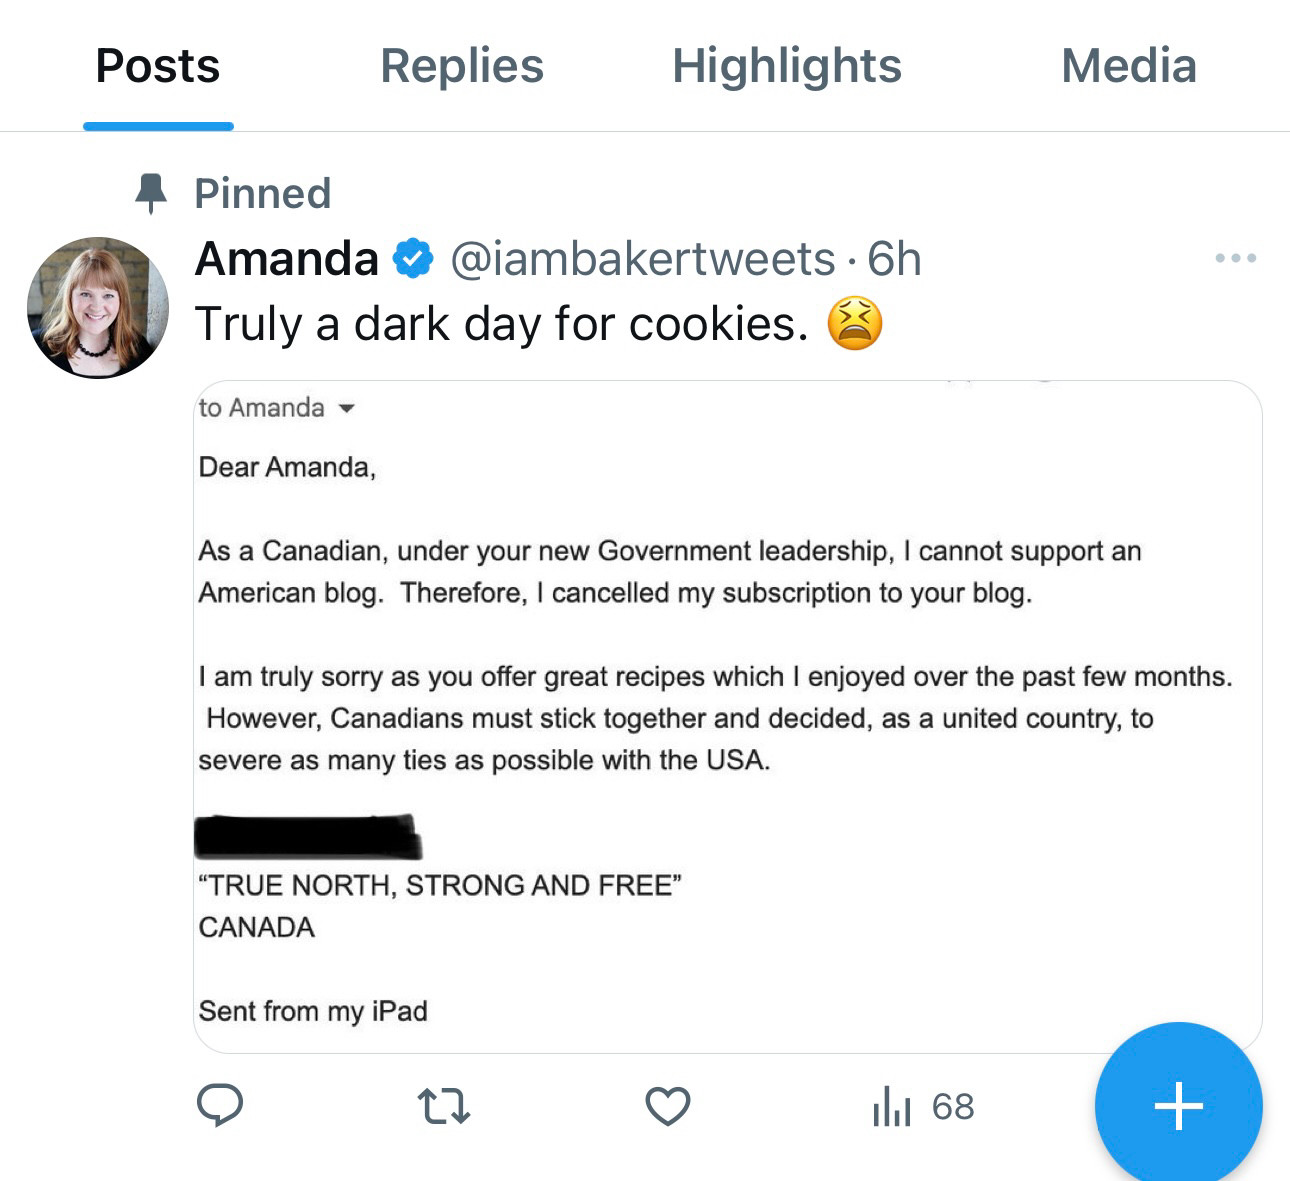Open the @iambakertweets handle link
The width and height of the screenshot is (1290, 1181).
click(643, 259)
